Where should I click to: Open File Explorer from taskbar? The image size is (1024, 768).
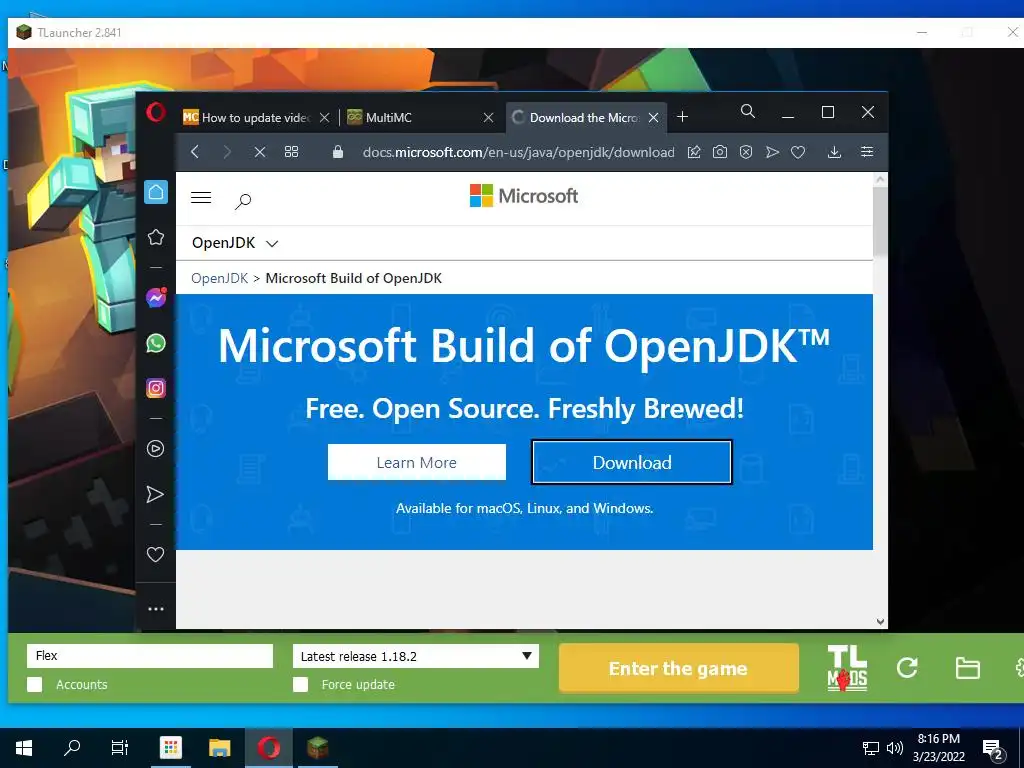(219, 748)
